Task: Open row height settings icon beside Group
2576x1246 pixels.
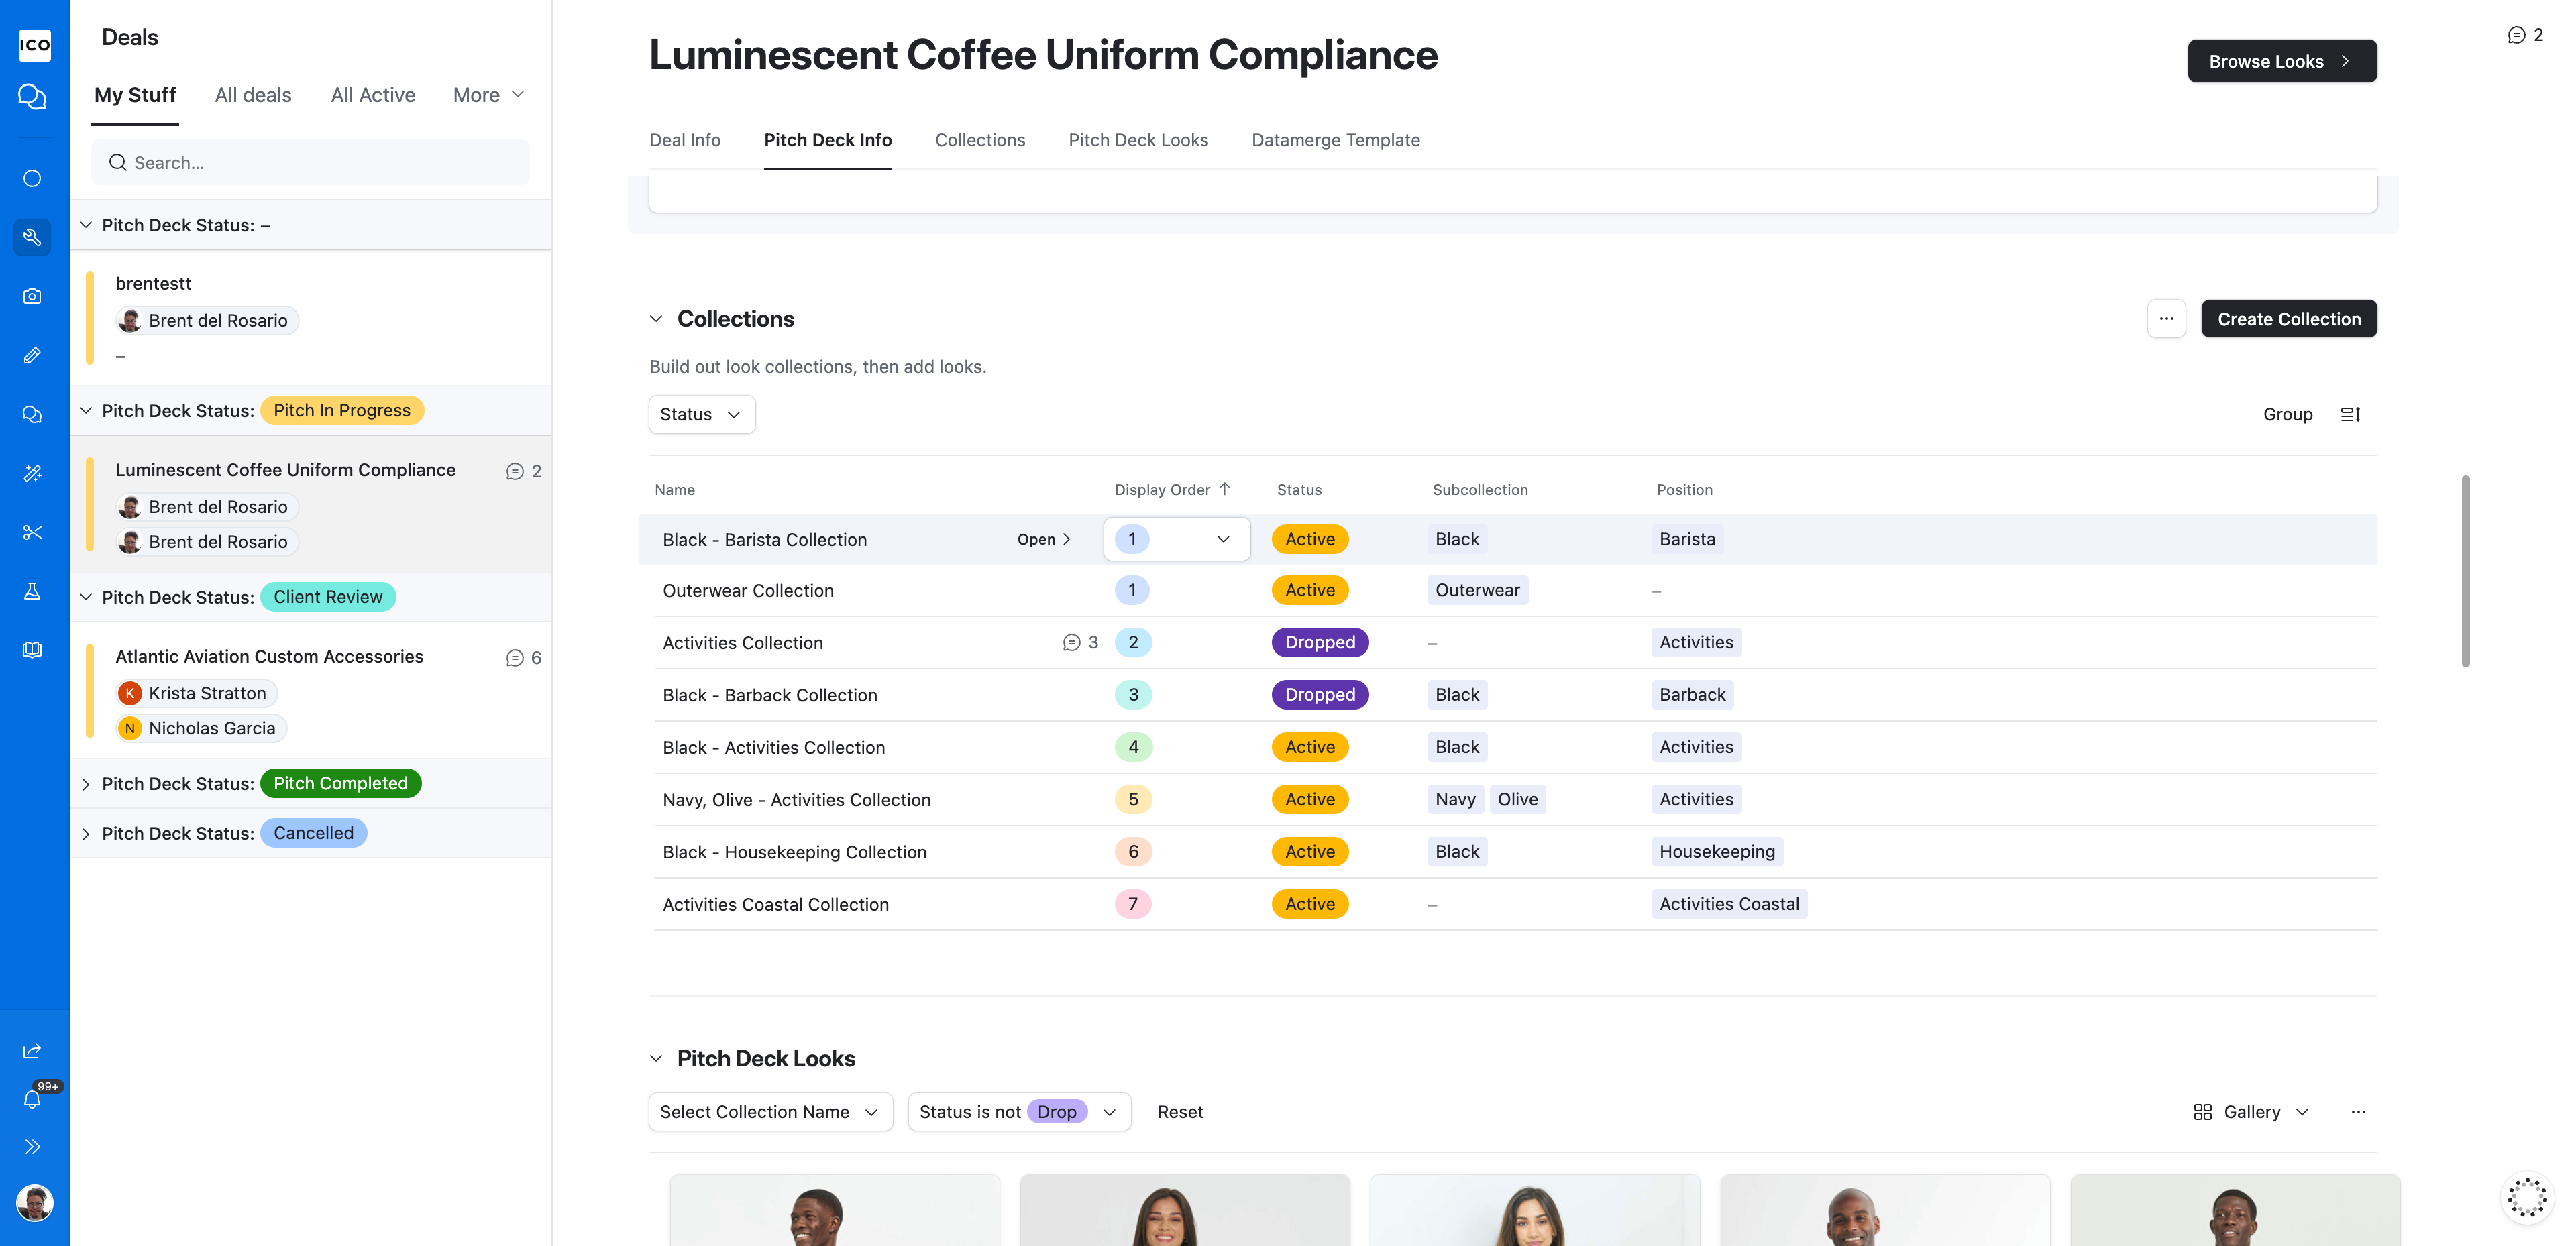Action: click(2350, 414)
